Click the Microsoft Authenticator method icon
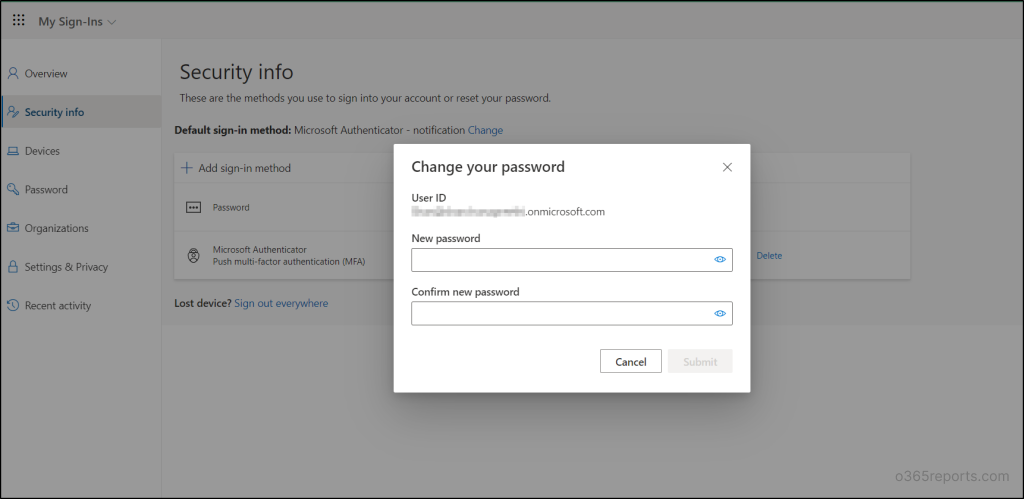This screenshot has height=499, width=1024. pos(193,255)
